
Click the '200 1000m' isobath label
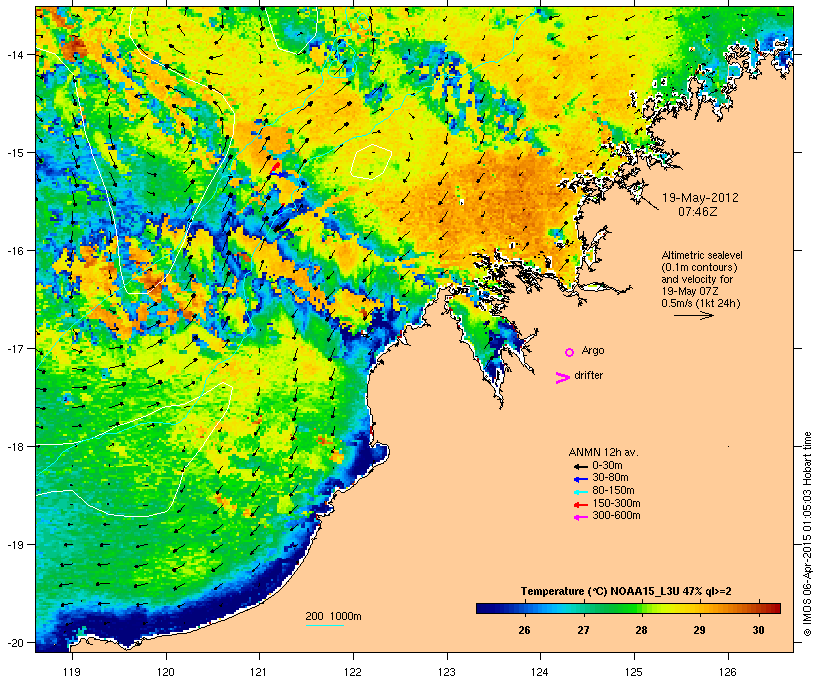[x=333, y=616]
